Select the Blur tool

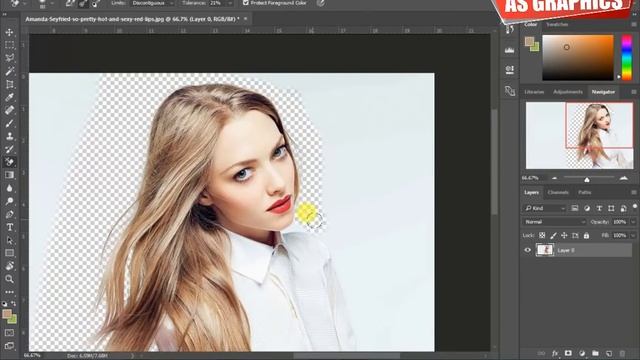[x=9, y=188]
